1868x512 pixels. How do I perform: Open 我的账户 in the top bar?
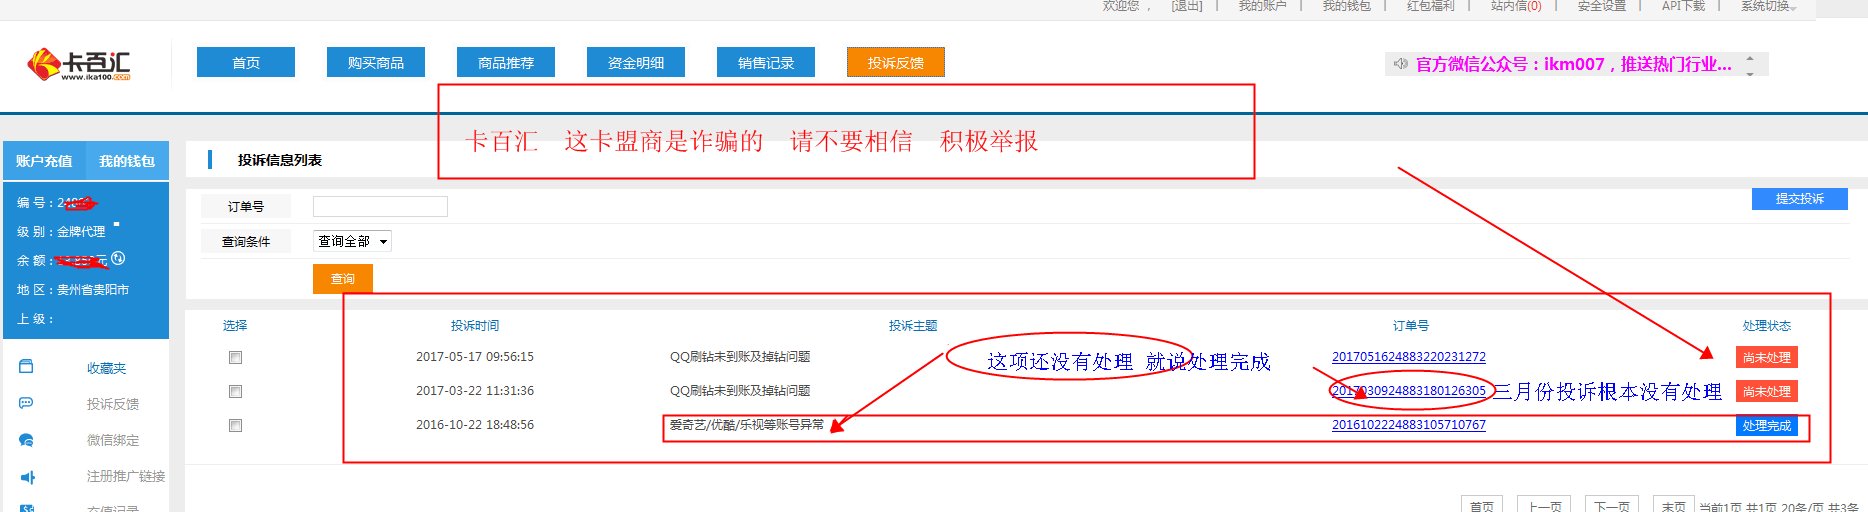1262,6
